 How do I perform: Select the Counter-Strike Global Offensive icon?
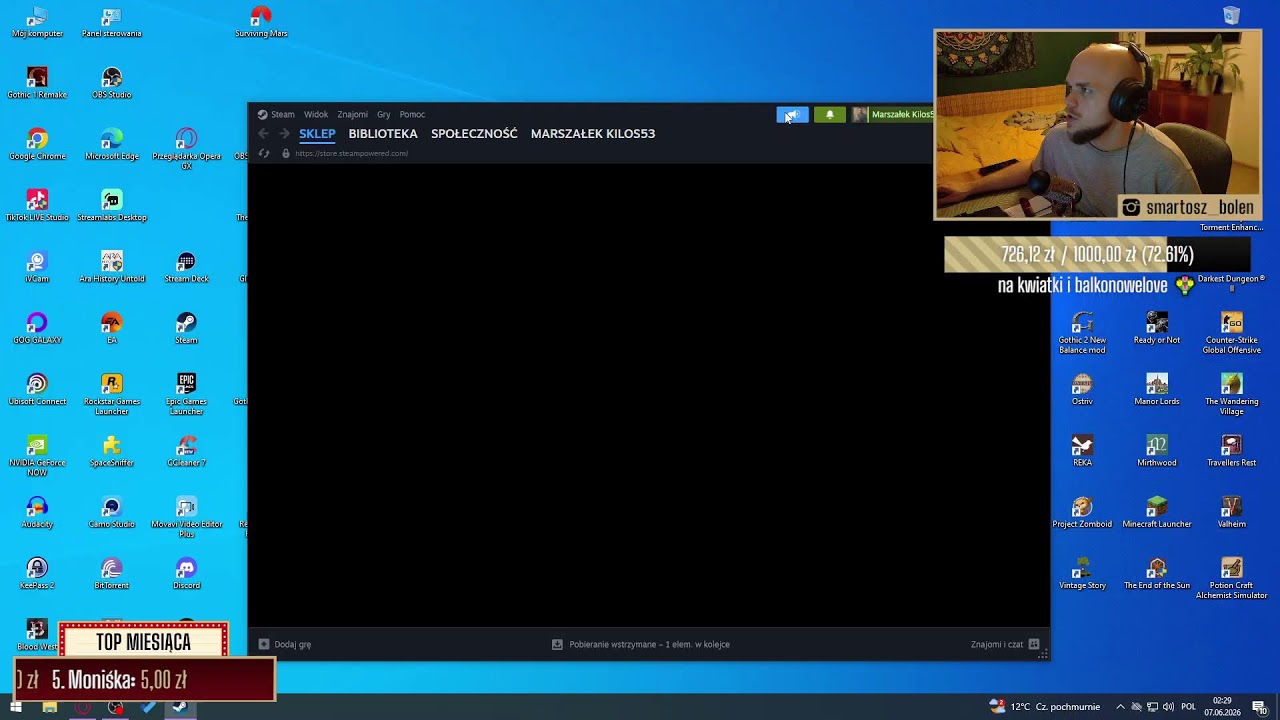click(x=1232, y=334)
